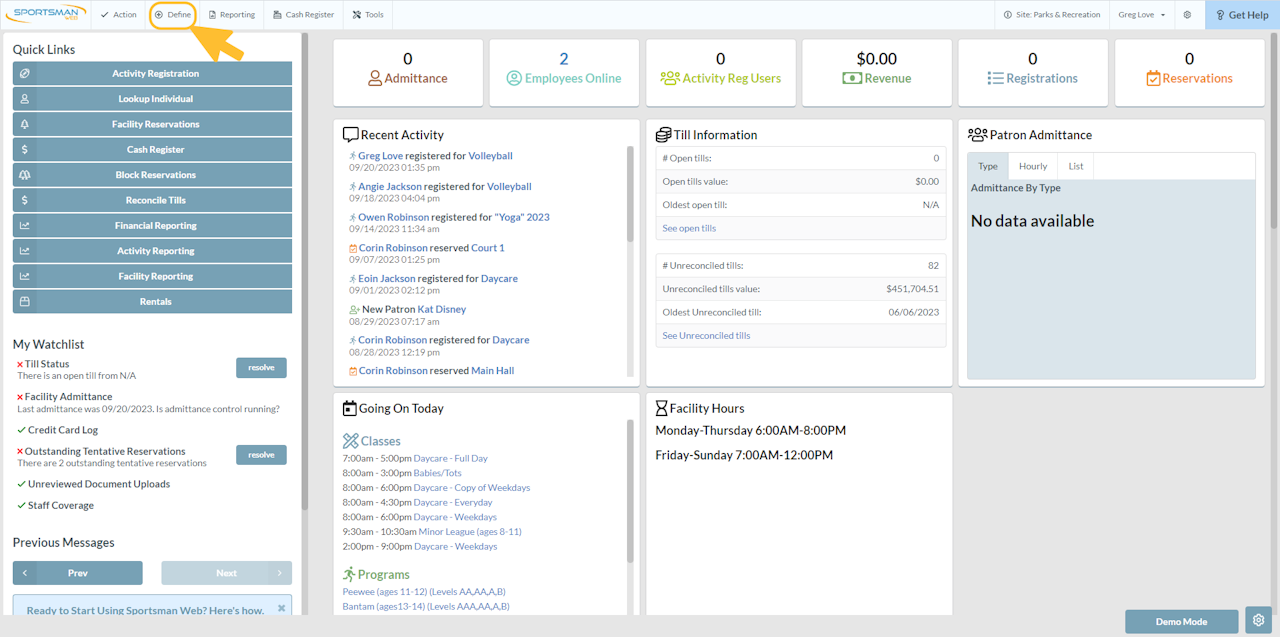This screenshot has height=637, width=1280.
Task: Click the Admittance tile icon
Action: (x=375, y=78)
